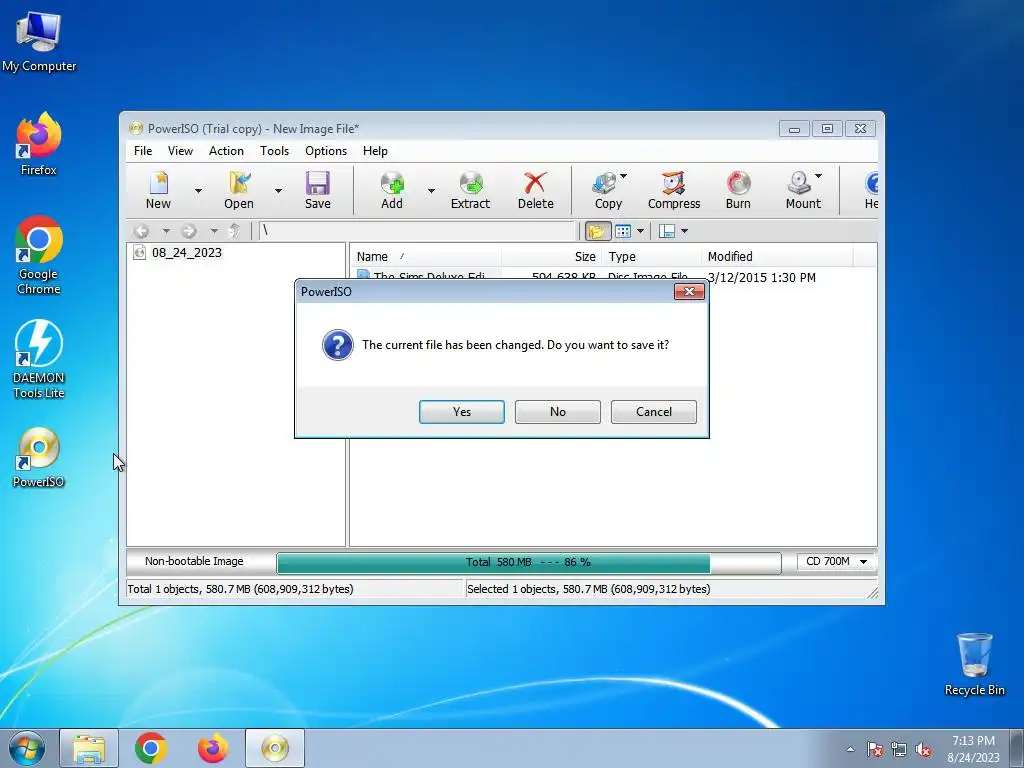Expand the Add button dropdown arrow
Screen dimensions: 1024x768
(x=431, y=191)
